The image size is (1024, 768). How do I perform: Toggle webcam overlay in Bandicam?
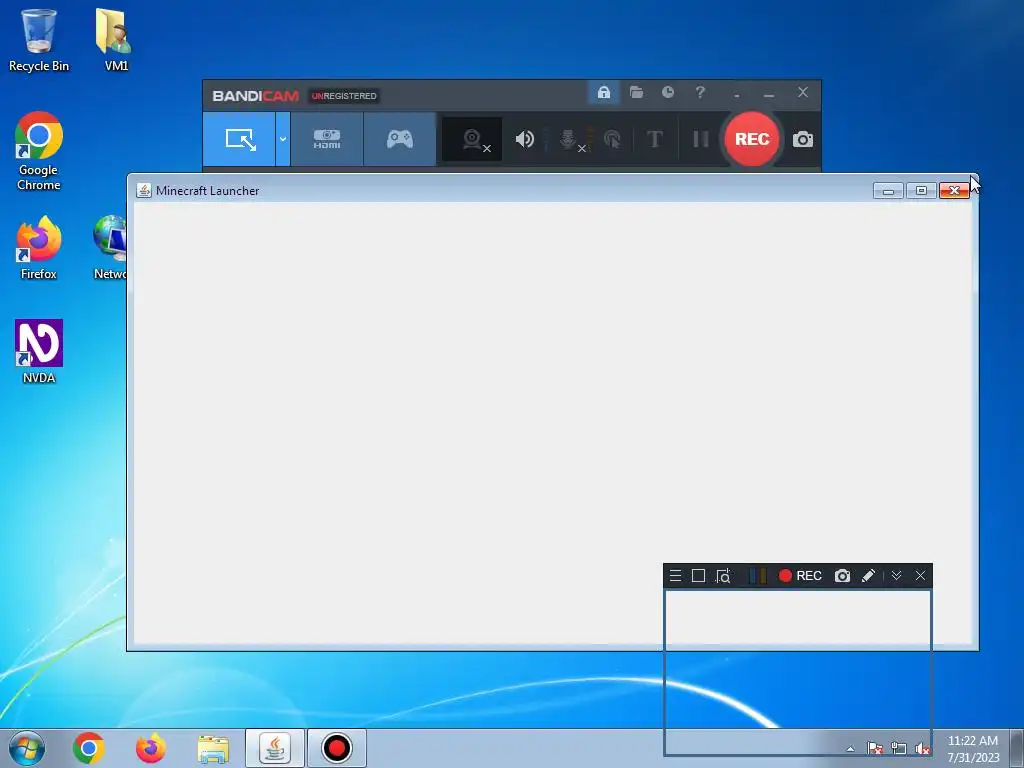pos(472,139)
